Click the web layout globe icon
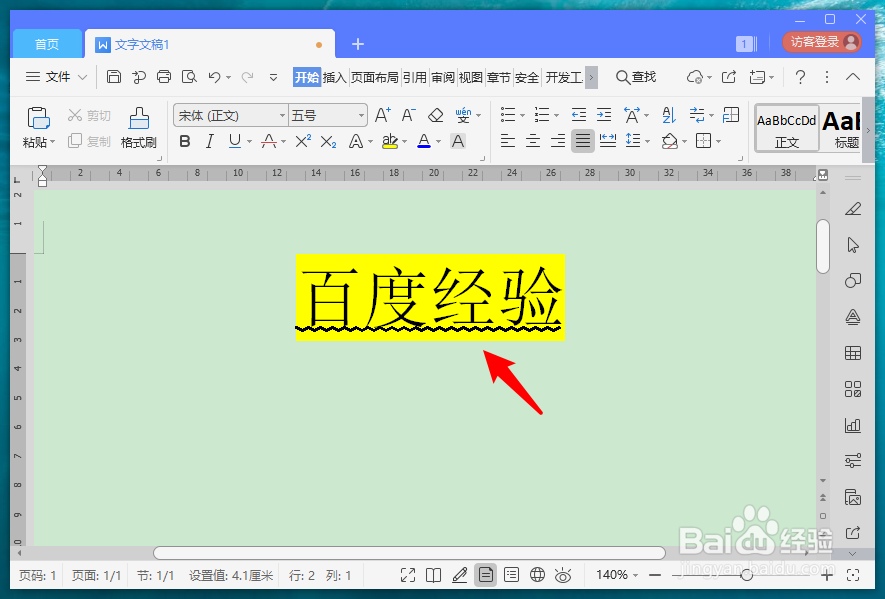Image resolution: width=885 pixels, height=599 pixels. point(537,575)
